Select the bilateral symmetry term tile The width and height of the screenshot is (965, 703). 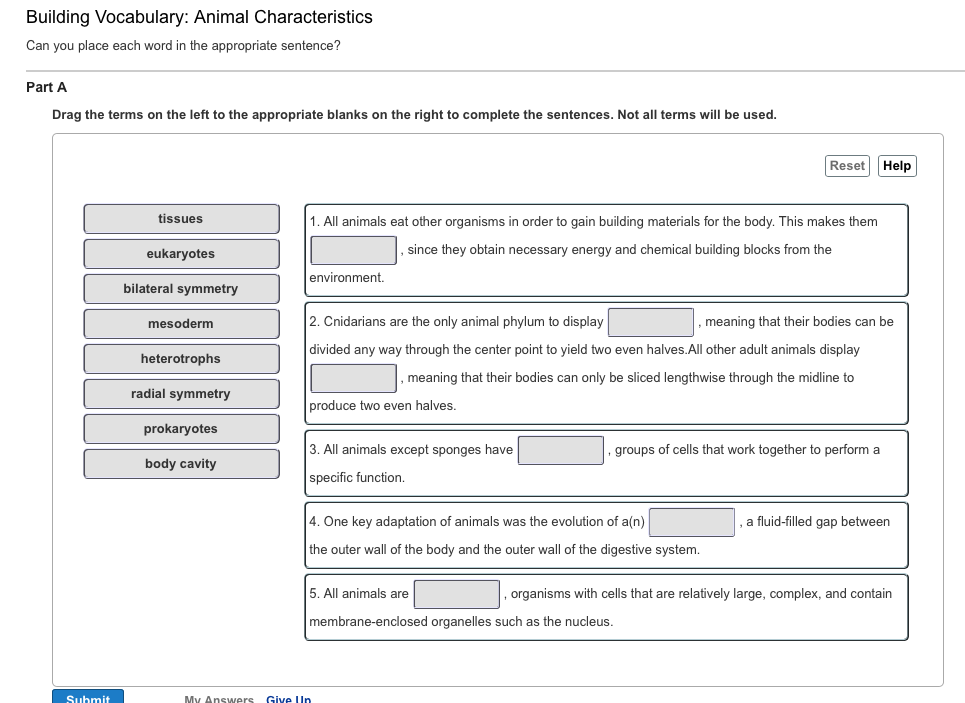tap(181, 288)
